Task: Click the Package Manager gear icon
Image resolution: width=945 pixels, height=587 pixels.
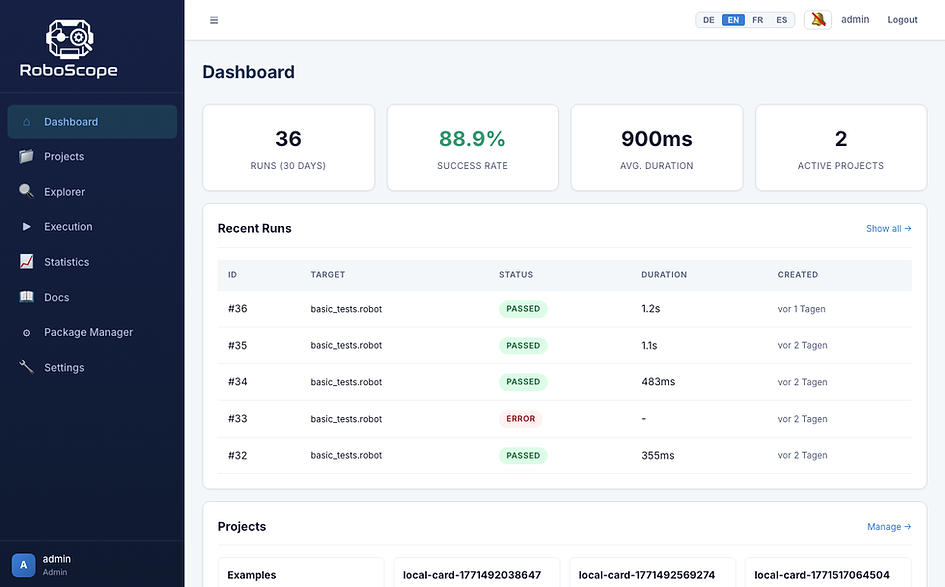Action: 27,333
